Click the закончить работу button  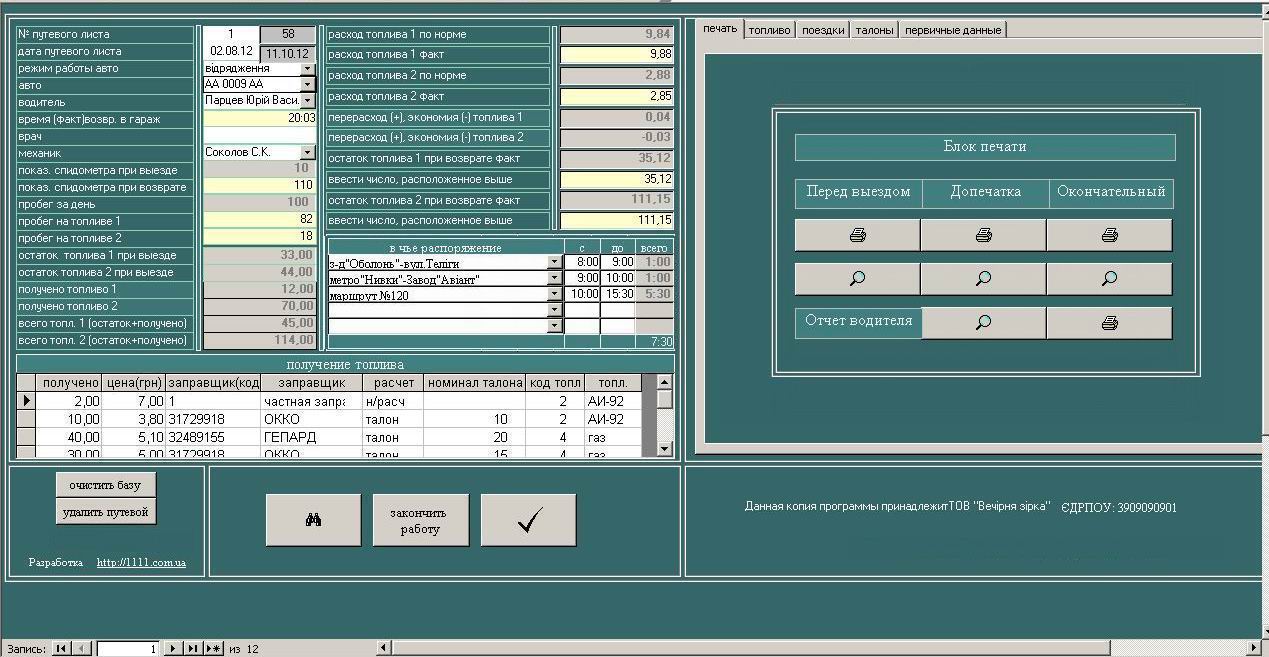pyautogui.click(x=420, y=520)
